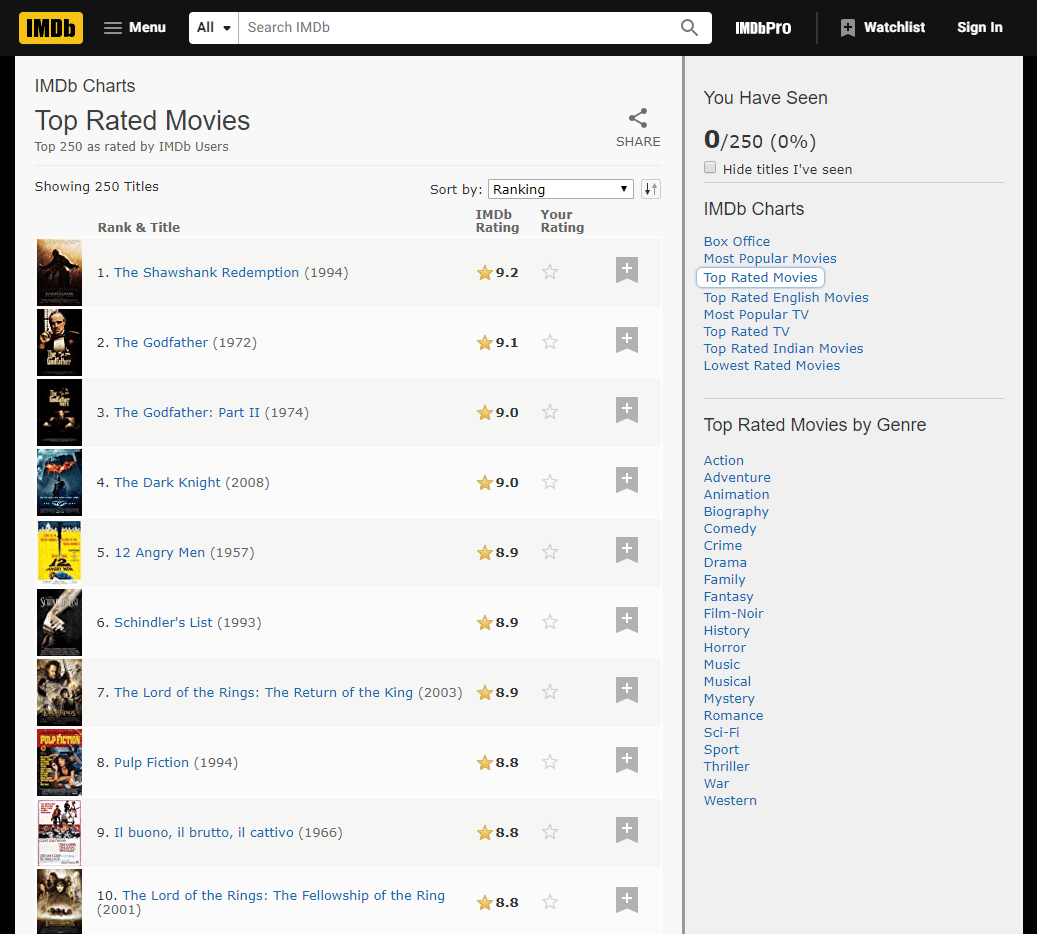The width and height of the screenshot is (1037, 934).
Task: Rate Fellowship of the Ring star
Action: [550, 902]
